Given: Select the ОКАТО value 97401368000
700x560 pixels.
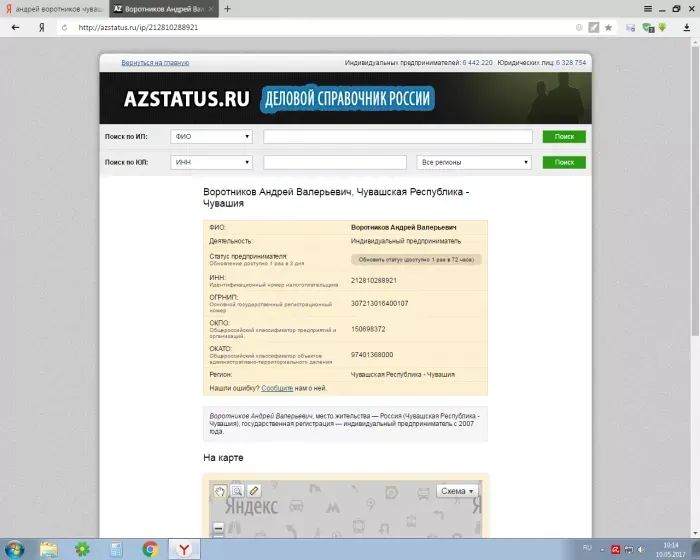Looking at the screenshot, I should 372,355.
